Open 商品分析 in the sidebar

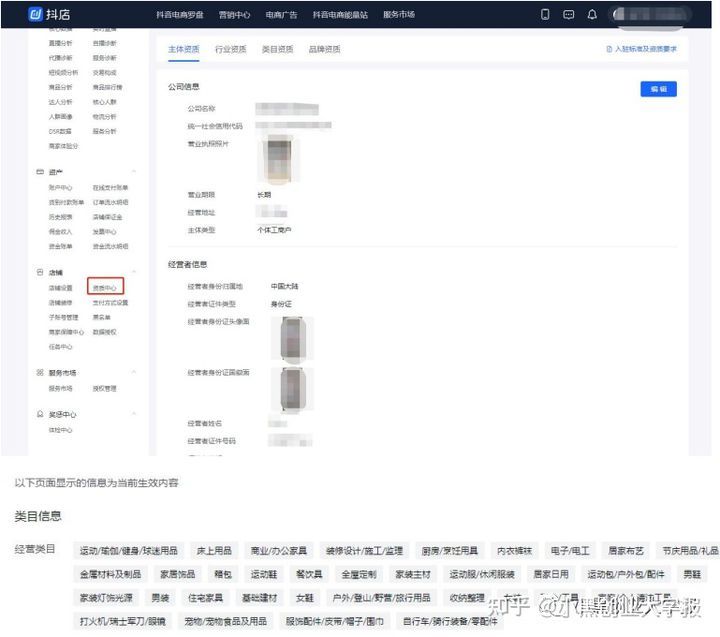(61, 87)
